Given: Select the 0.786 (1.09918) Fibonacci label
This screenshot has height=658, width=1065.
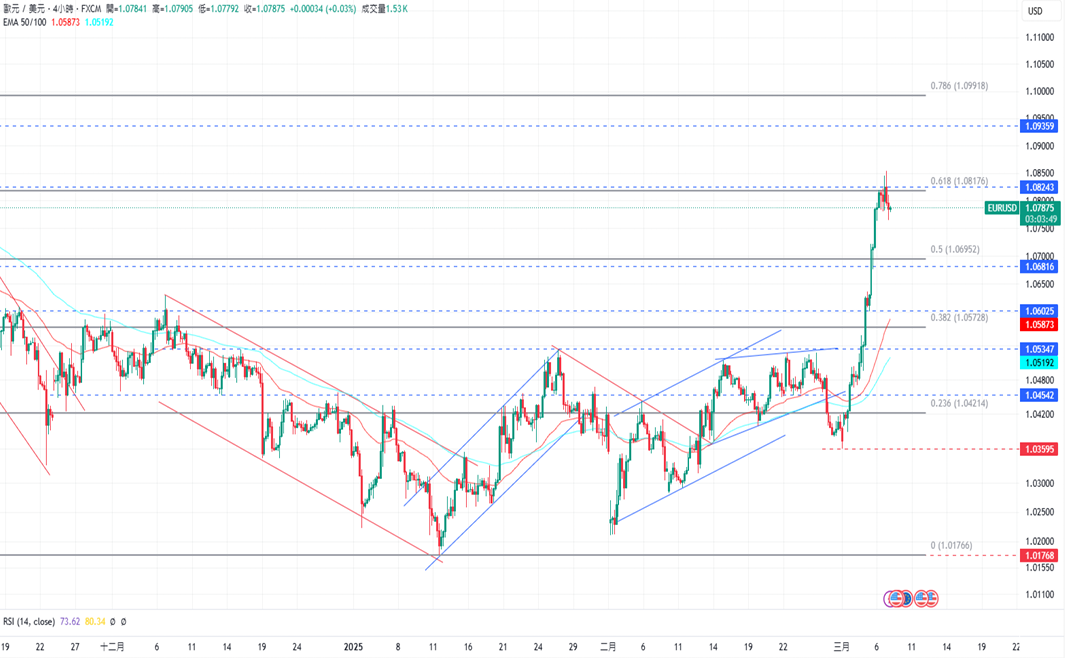Looking at the screenshot, I should [959, 86].
